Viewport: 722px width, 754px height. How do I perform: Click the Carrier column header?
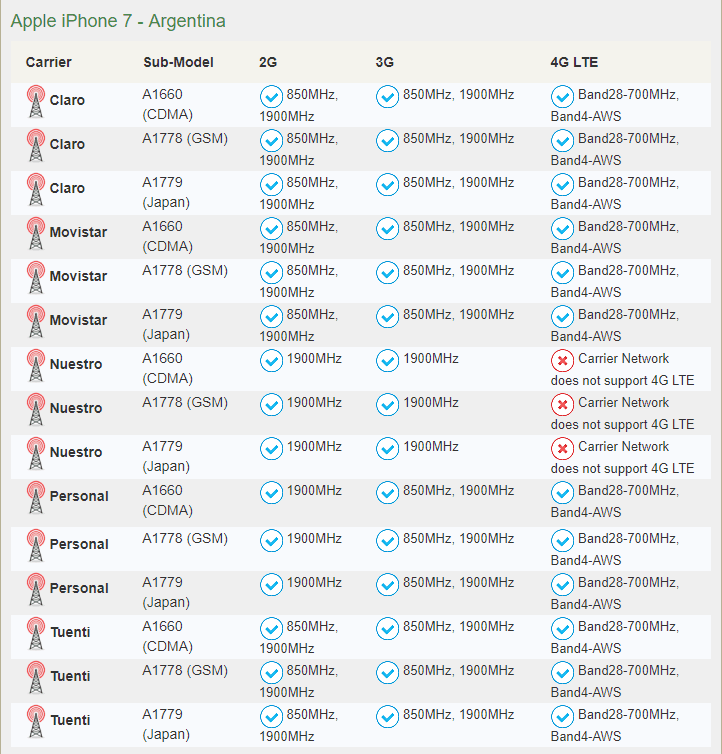[48, 62]
